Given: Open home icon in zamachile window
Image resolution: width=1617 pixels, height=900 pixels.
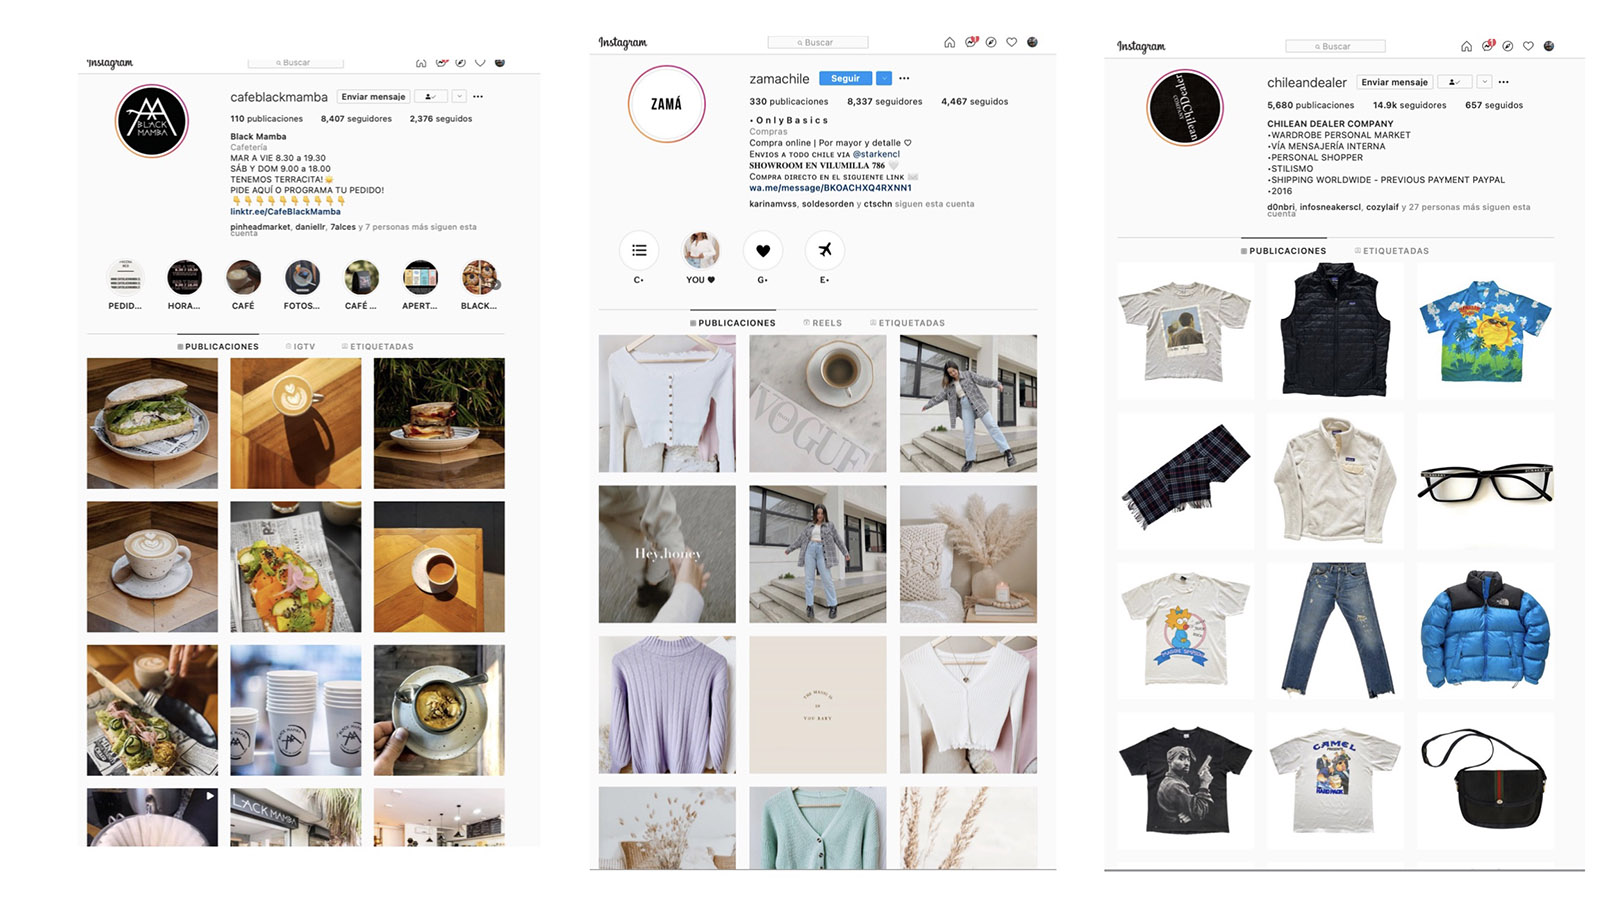Looking at the screenshot, I should point(949,42).
